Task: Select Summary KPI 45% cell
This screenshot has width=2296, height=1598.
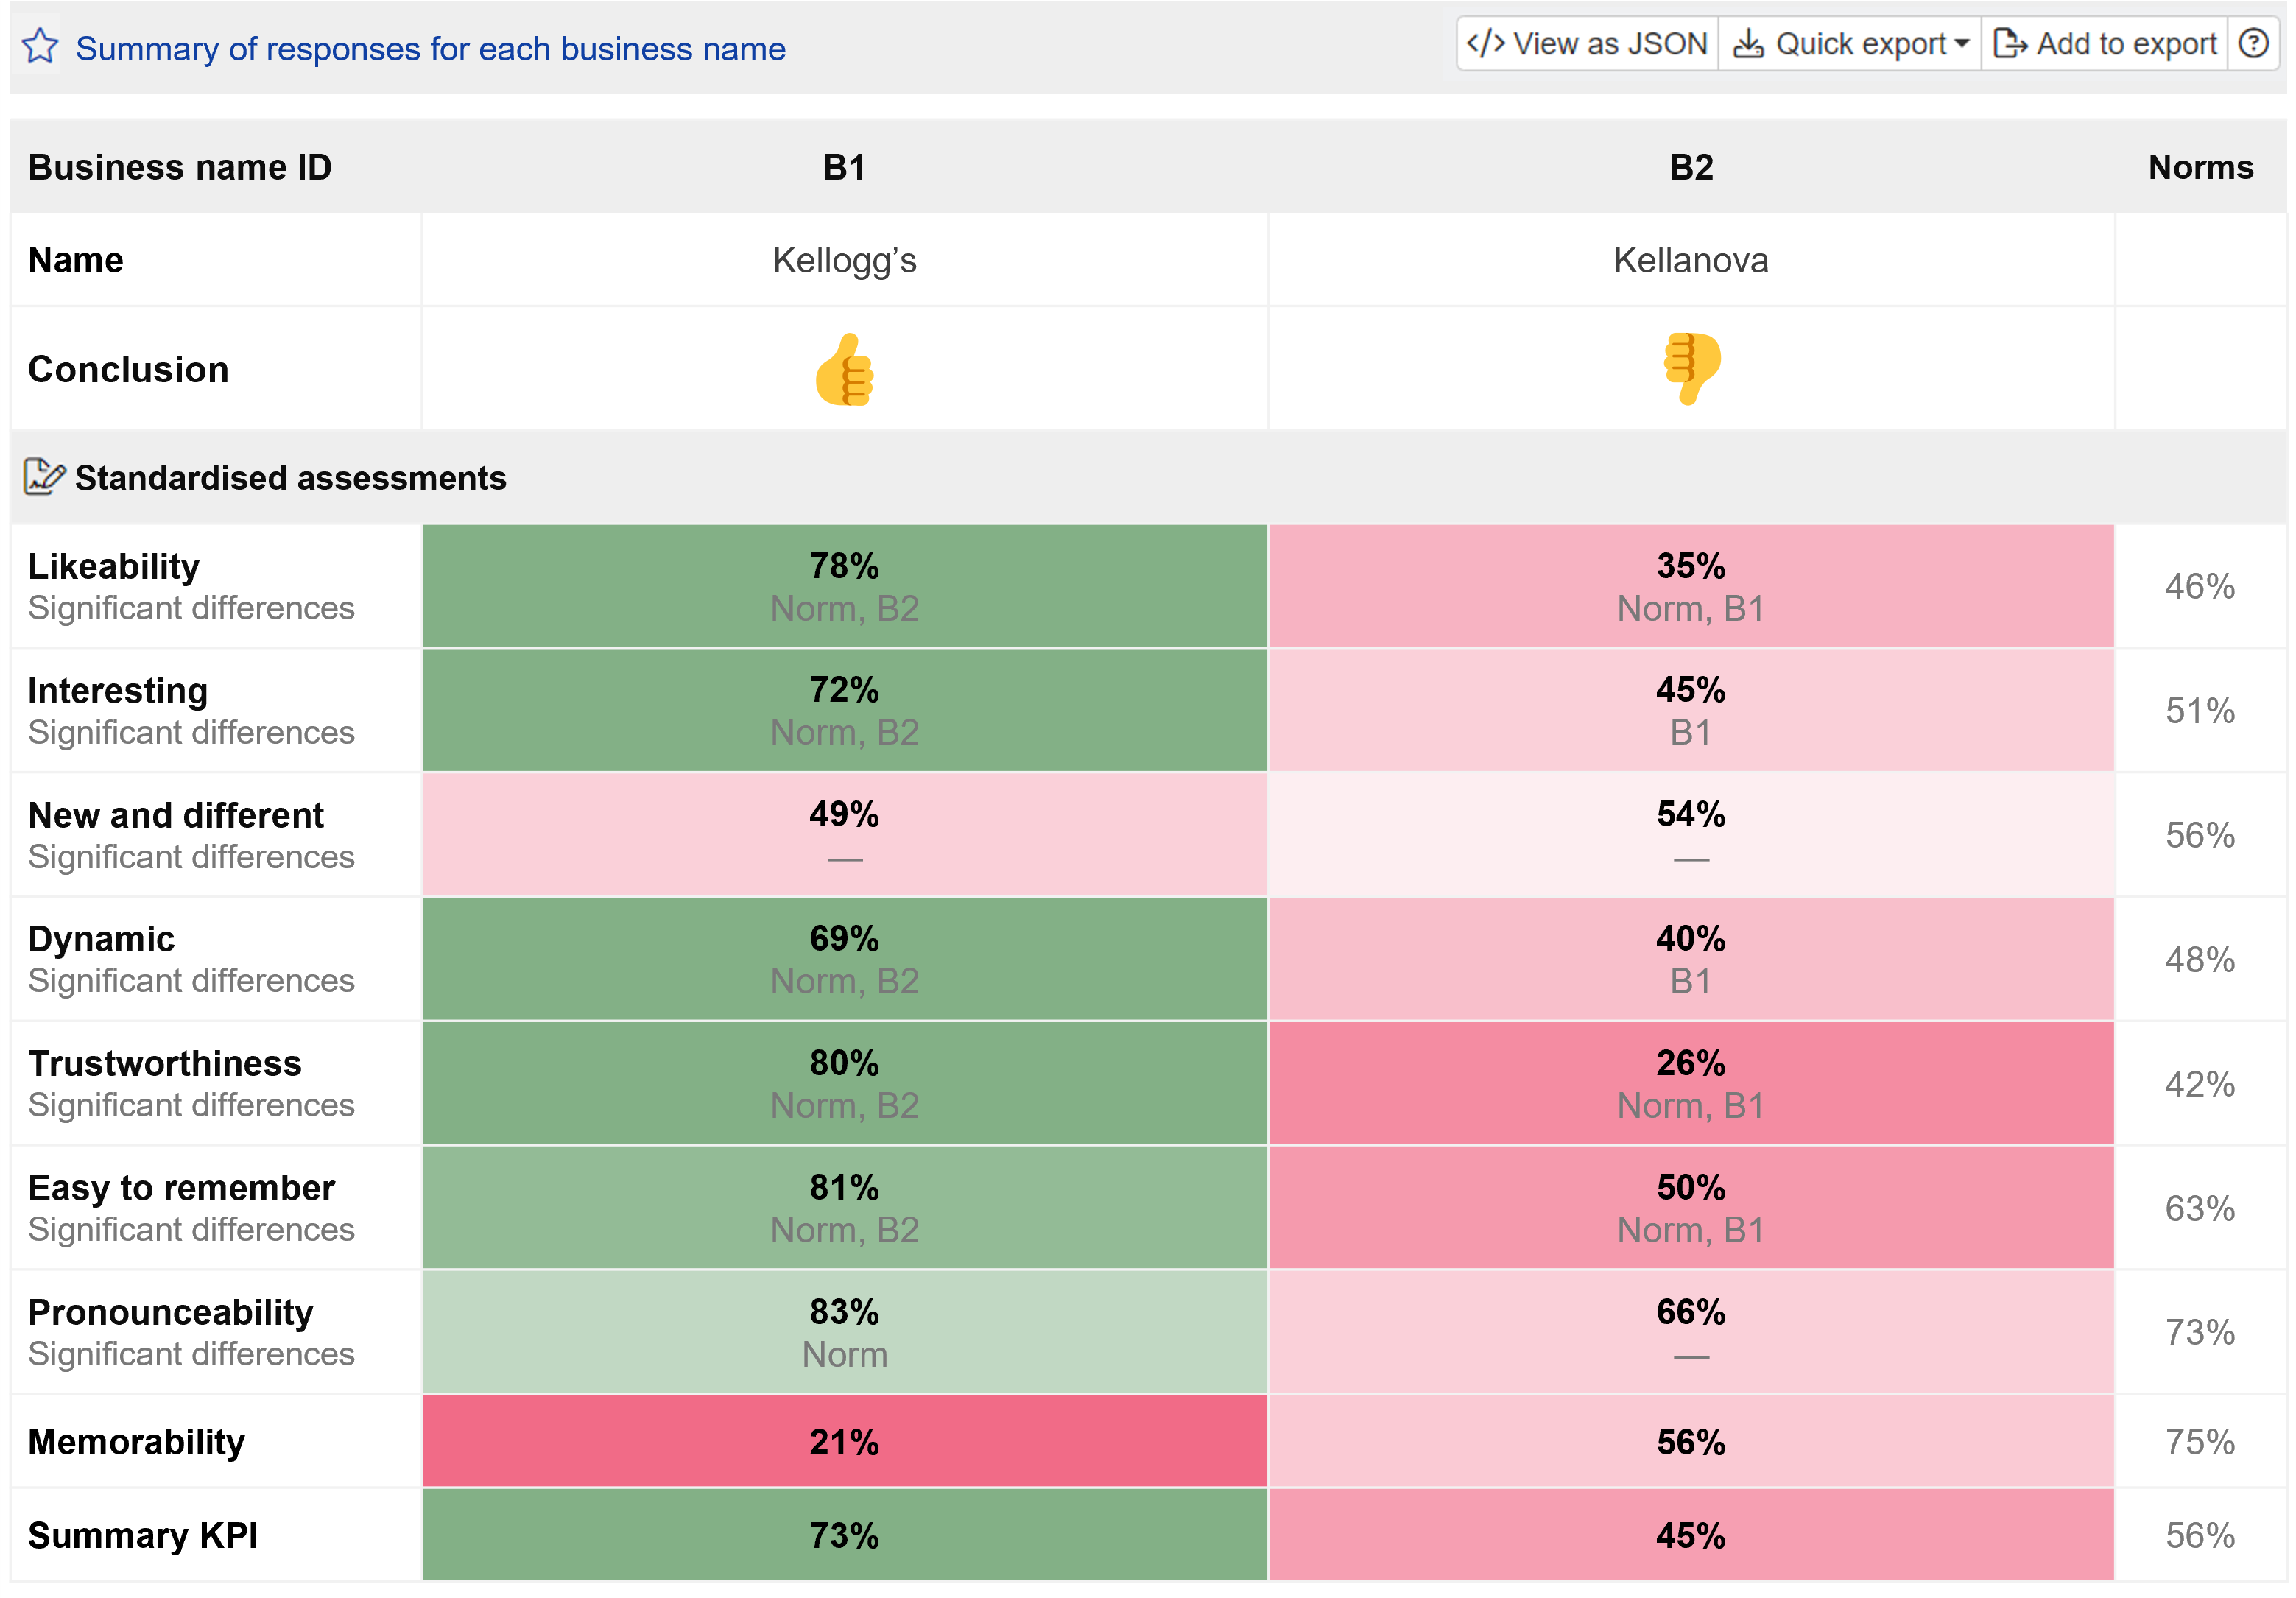Action: tap(1691, 1535)
